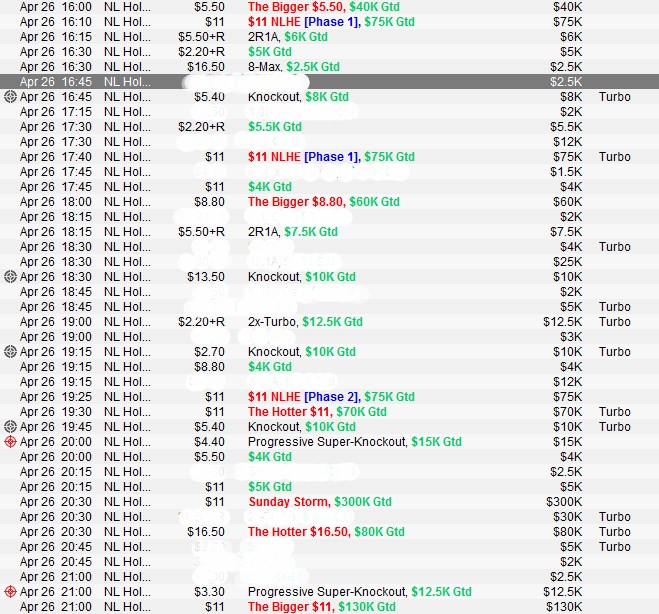Select the 20:15 $5K Gtd $11 tournament
This screenshot has width=659, height=614.
click(x=269, y=487)
